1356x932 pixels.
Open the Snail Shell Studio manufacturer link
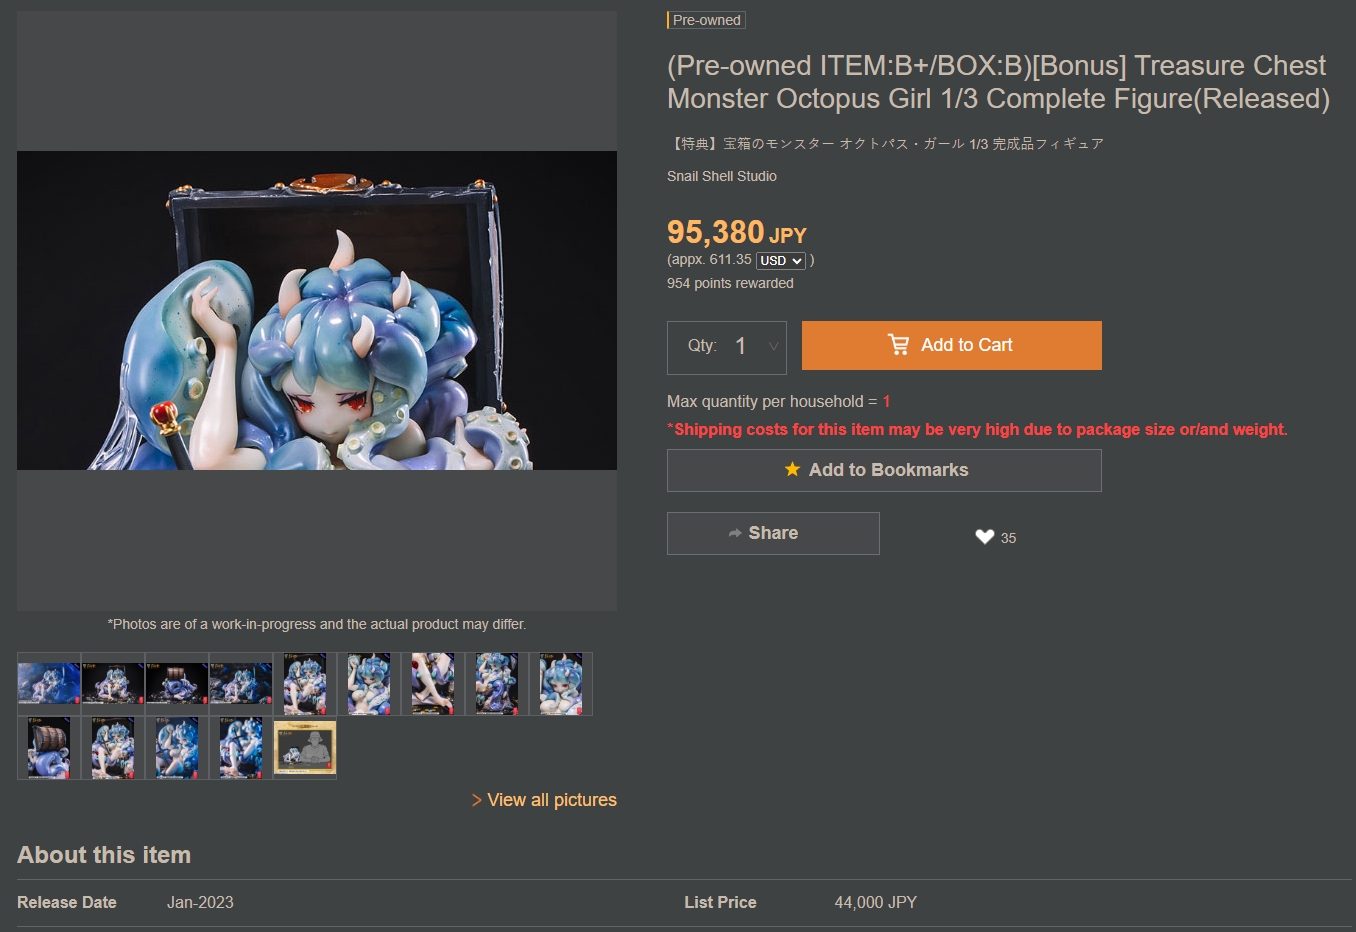[722, 176]
